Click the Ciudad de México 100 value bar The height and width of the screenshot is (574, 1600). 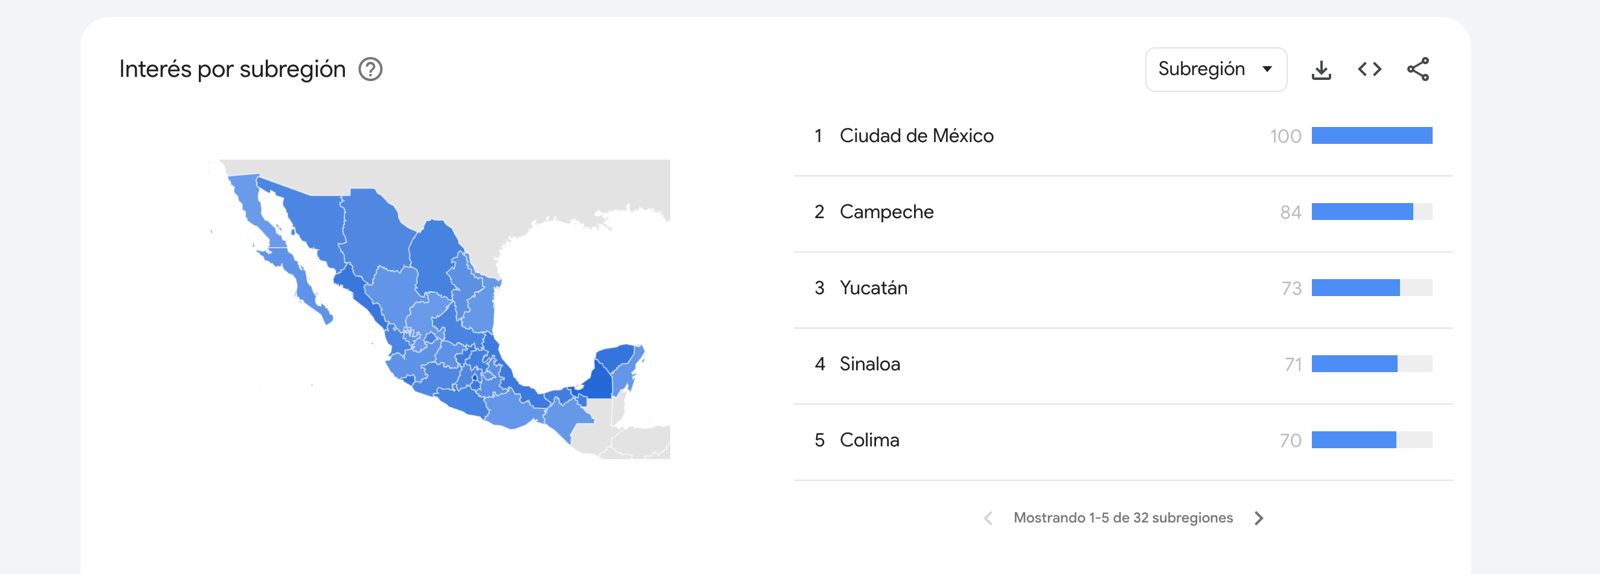[1372, 136]
